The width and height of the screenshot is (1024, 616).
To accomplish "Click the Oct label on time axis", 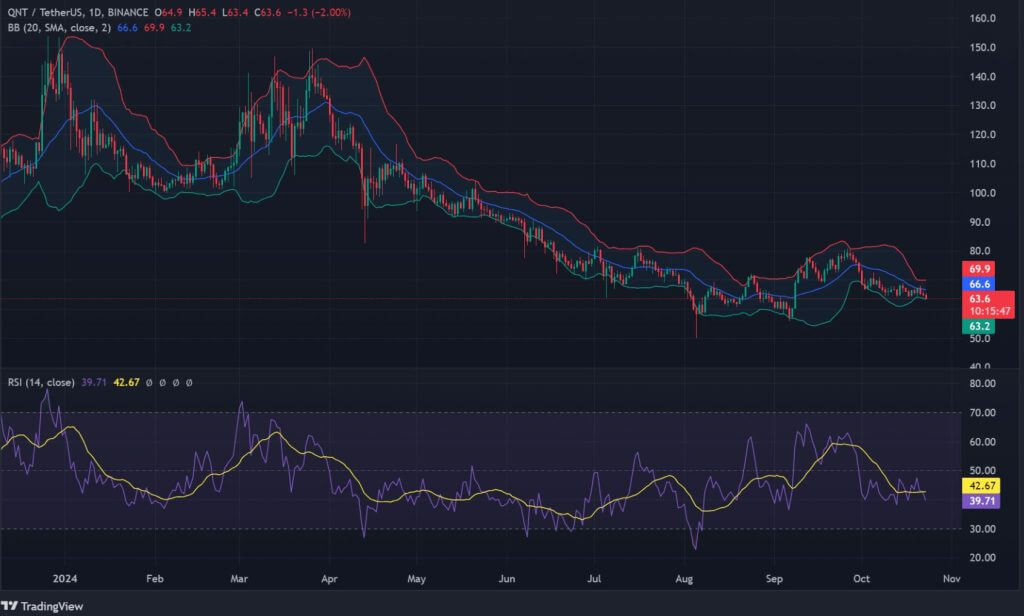I will (861, 578).
